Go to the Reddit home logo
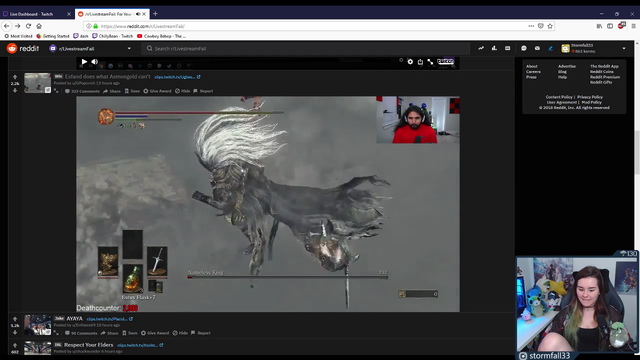640x360 pixels. click(23, 49)
